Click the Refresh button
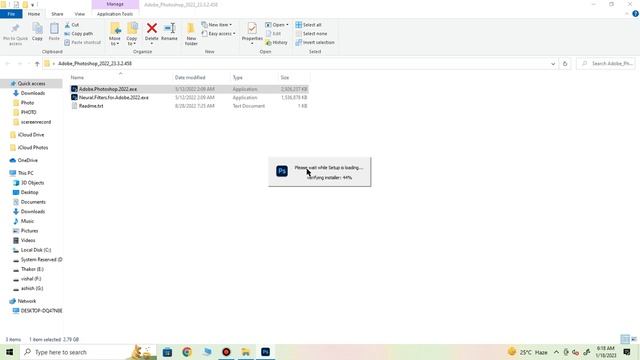This screenshot has width=640, height=360. pos(565,64)
